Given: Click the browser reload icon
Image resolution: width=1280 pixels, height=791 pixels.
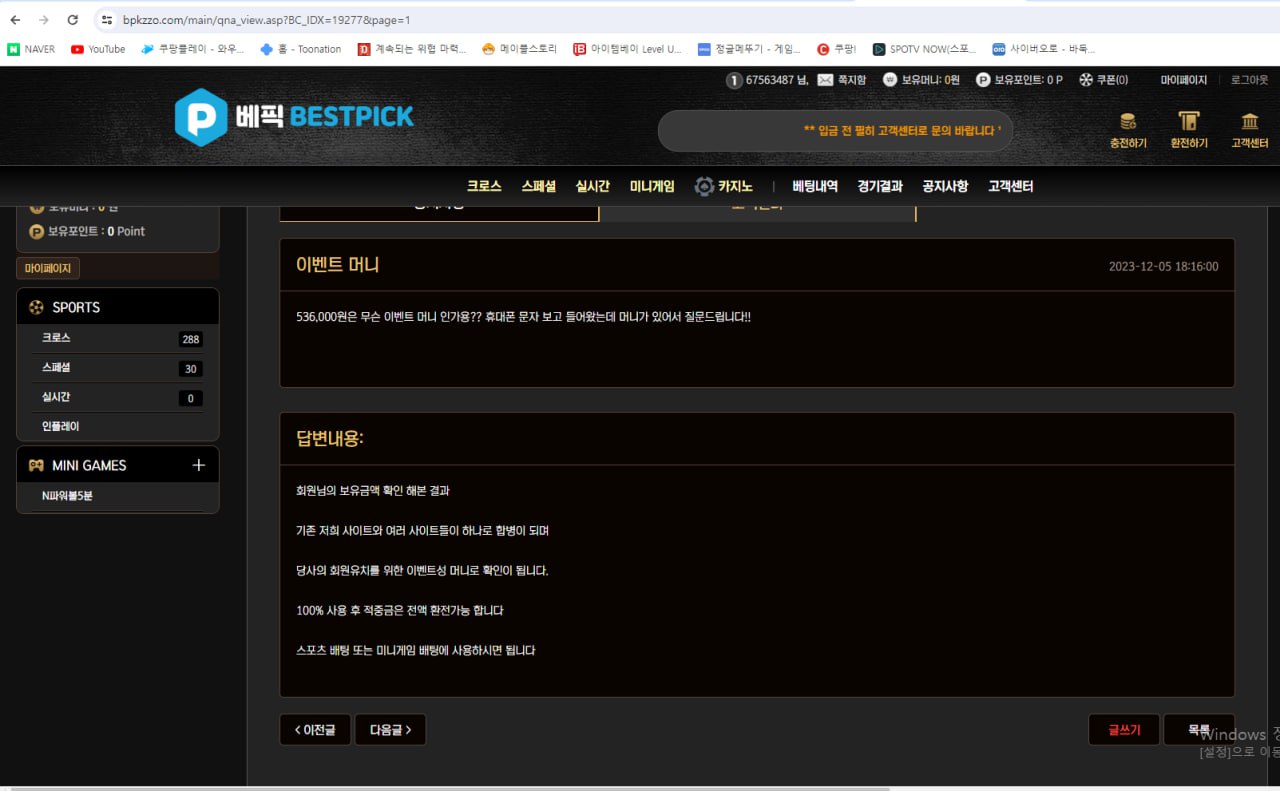Looking at the screenshot, I should tap(72, 20).
